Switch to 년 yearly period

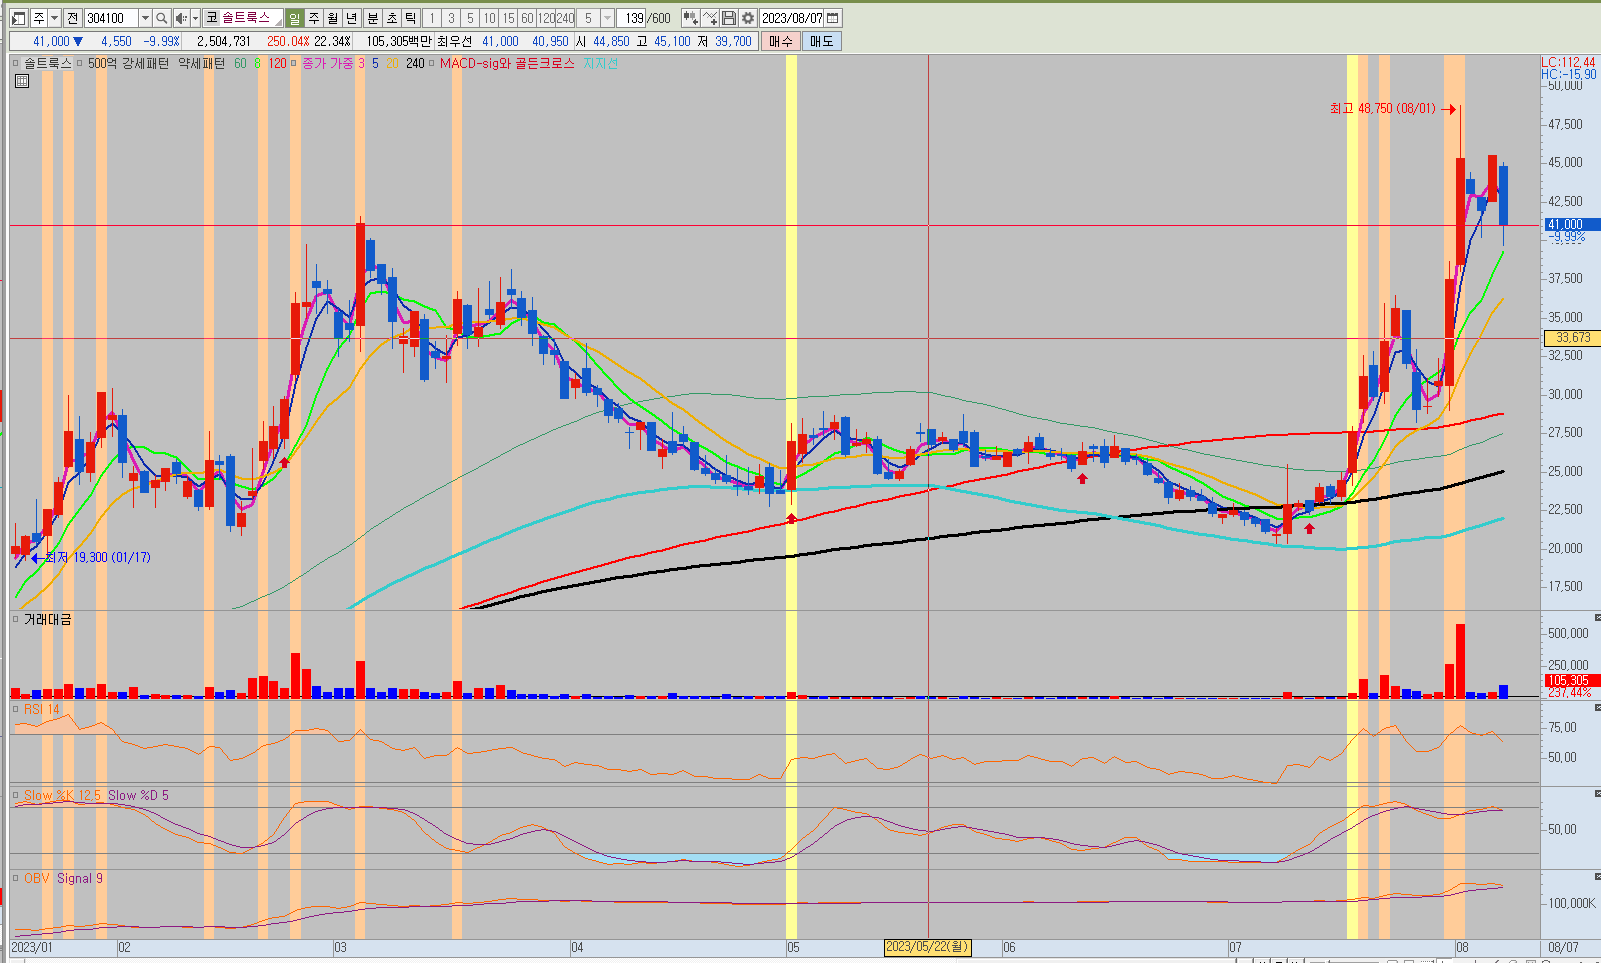tap(351, 18)
